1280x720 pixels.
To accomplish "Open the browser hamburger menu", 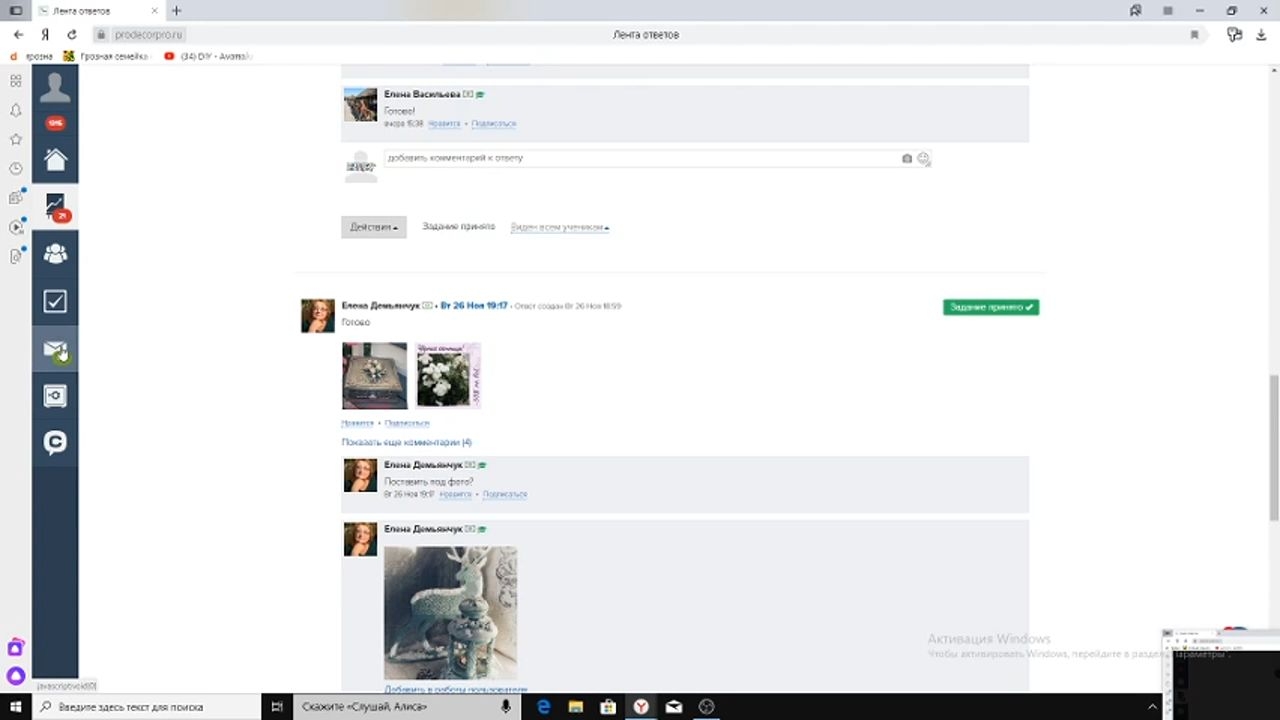I will coord(1167,10).
